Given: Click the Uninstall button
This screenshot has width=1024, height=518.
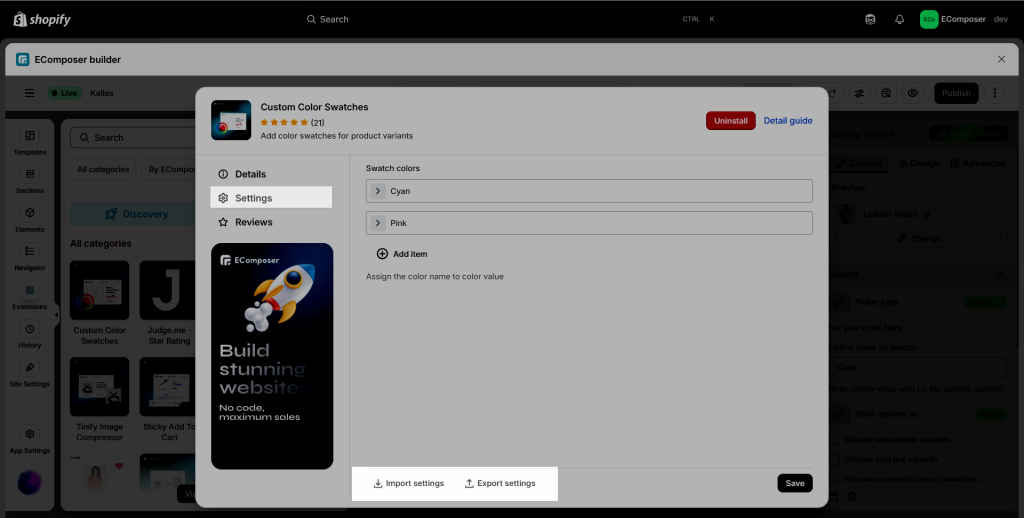Looking at the screenshot, I should [x=730, y=120].
